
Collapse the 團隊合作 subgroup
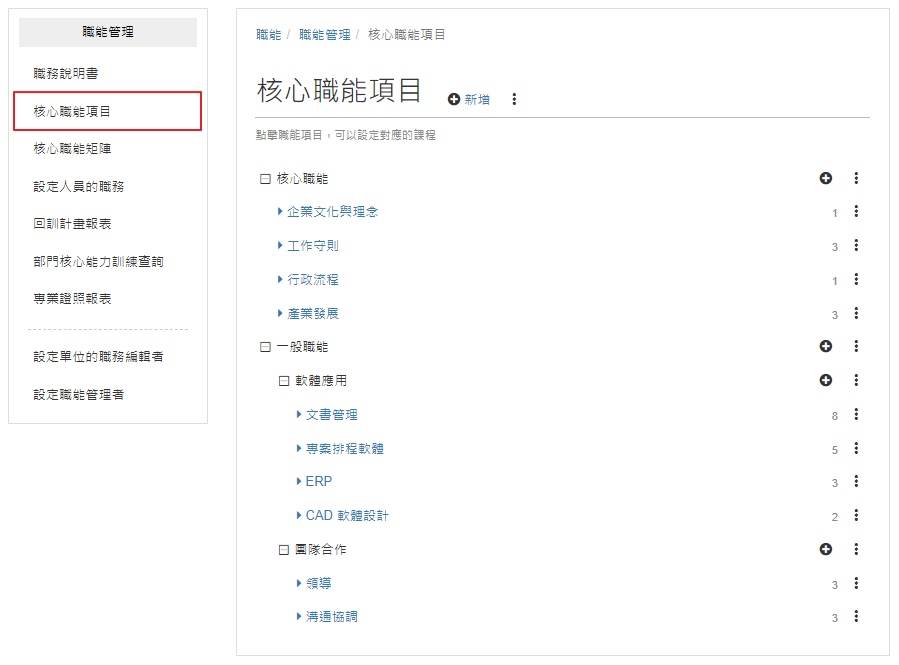point(284,550)
